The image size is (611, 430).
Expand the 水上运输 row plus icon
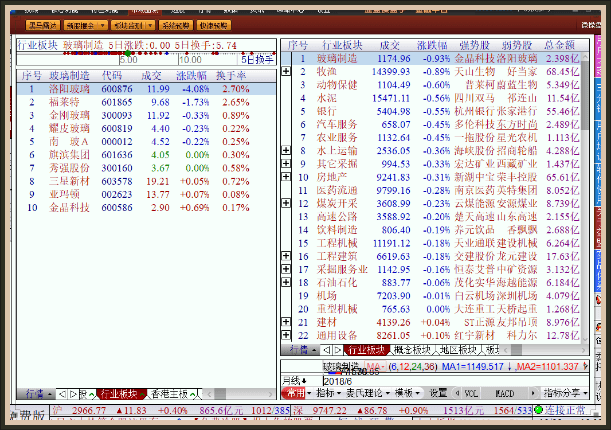286,150
